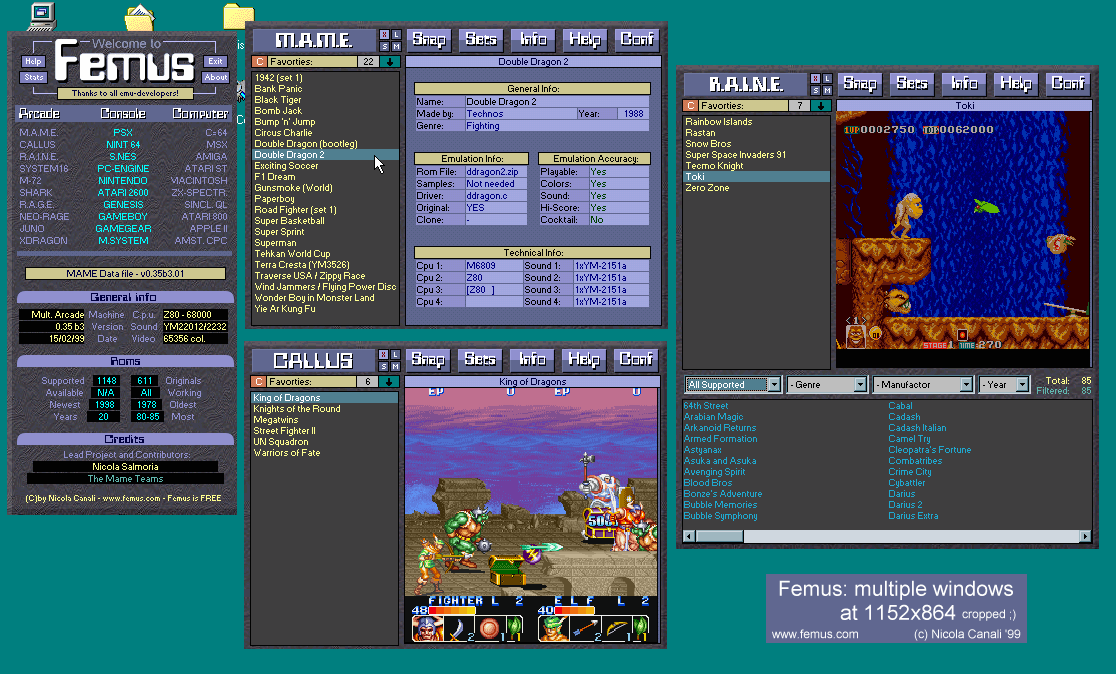1116x674 pixels.
Task: Select 'Double Dragon 2' in M.A.M.E. favorites
Action: pyautogui.click(x=325, y=154)
